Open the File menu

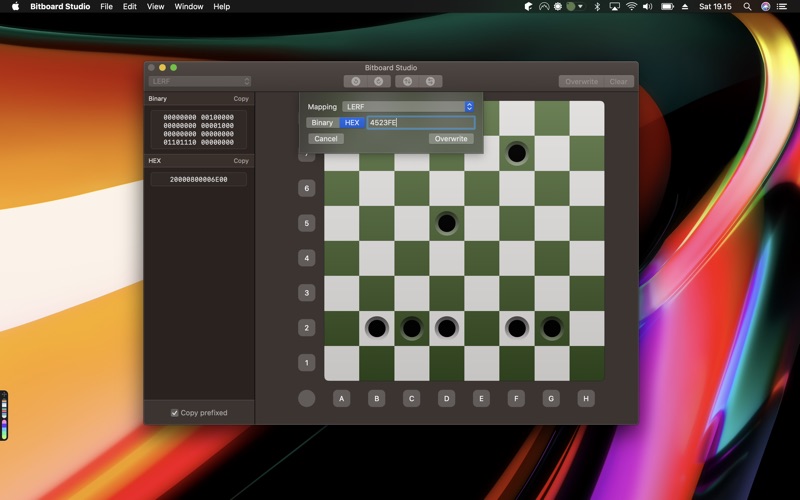[107, 7]
